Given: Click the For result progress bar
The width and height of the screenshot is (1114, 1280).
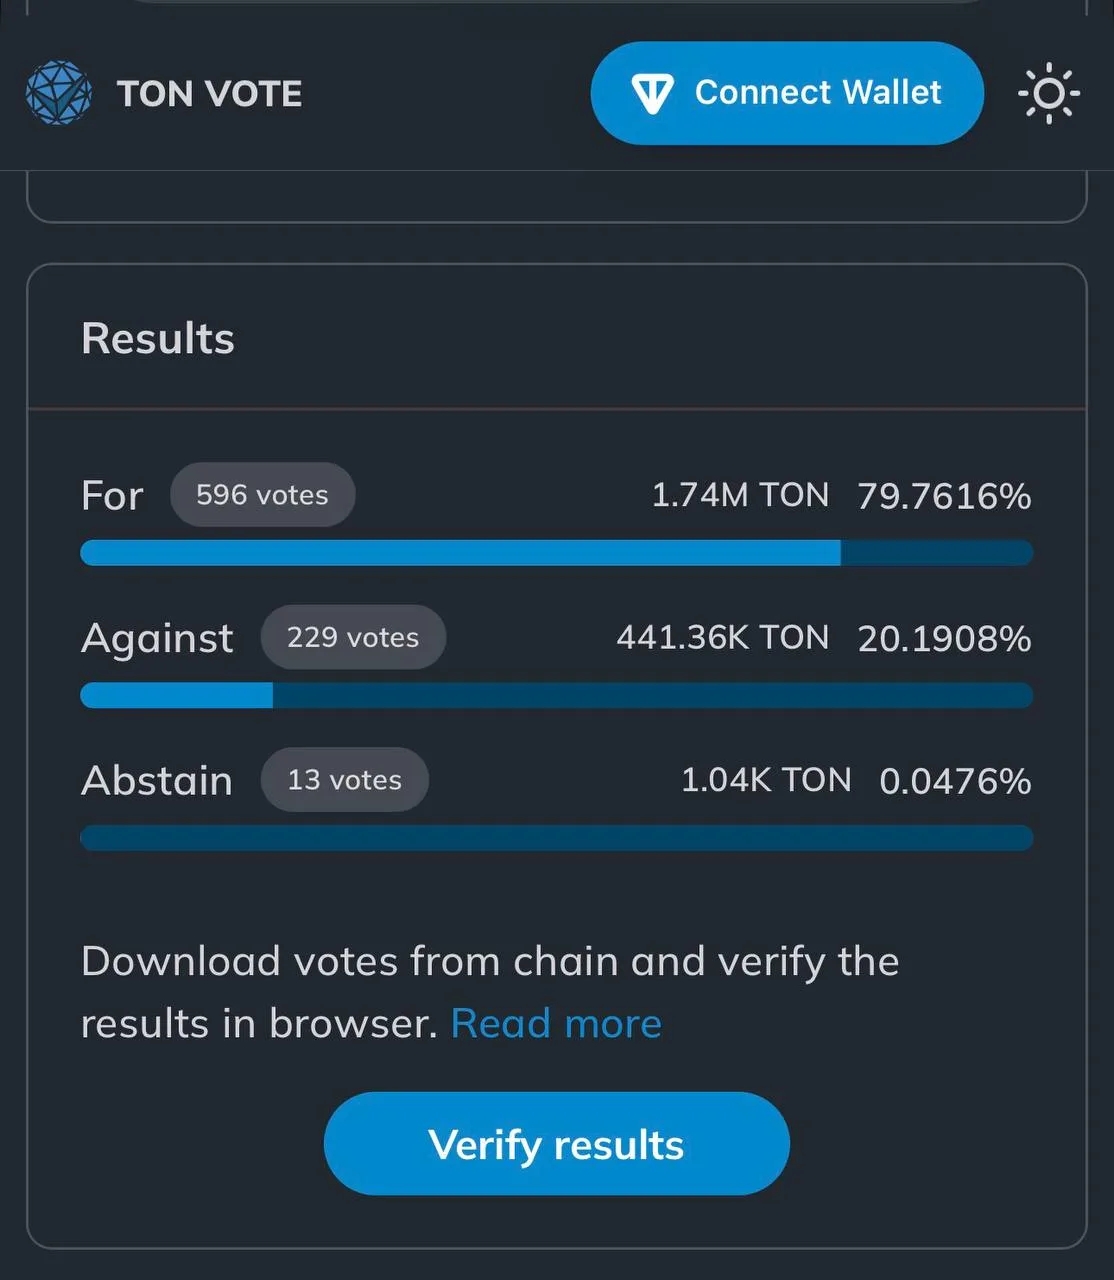Looking at the screenshot, I should tap(556, 553).
